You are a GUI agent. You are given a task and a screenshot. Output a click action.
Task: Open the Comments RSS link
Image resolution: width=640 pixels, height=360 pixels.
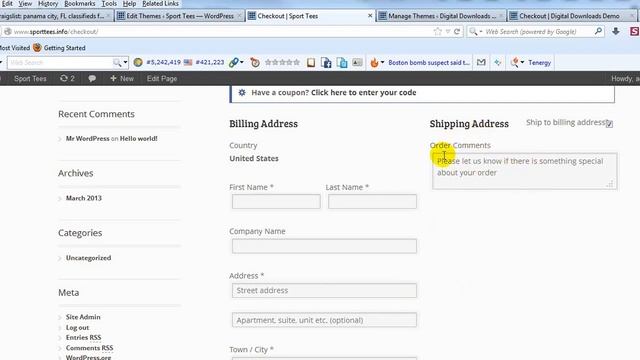tap(89, 348)
